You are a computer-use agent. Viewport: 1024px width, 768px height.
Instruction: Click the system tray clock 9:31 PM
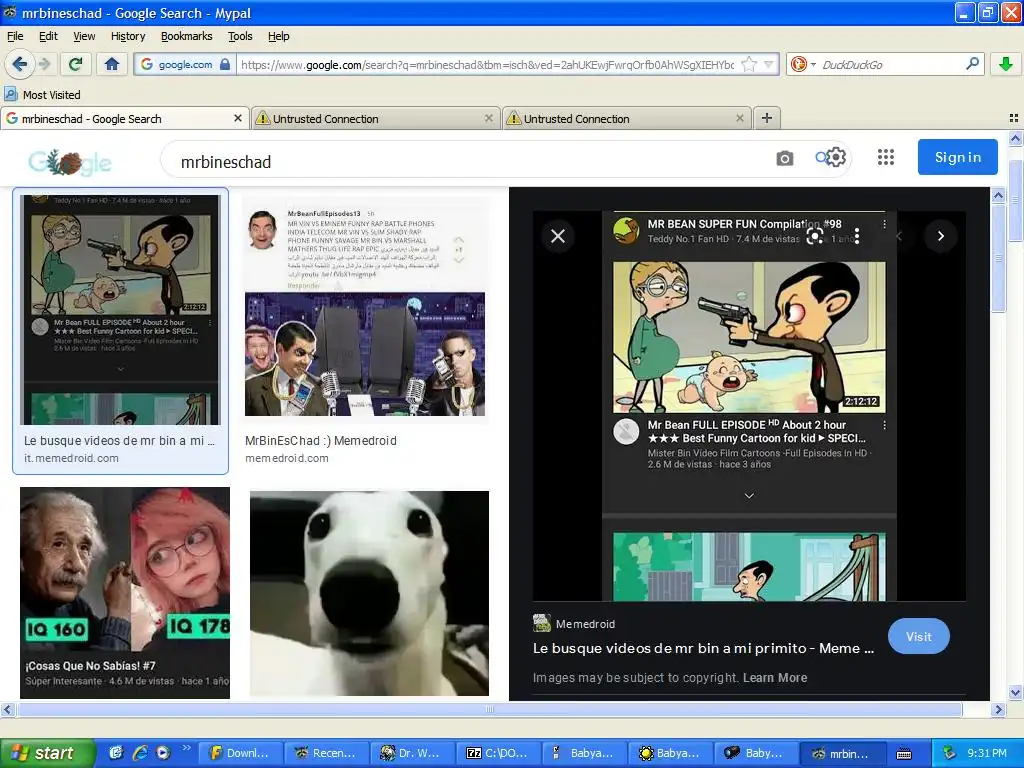[x=987, y=753]
